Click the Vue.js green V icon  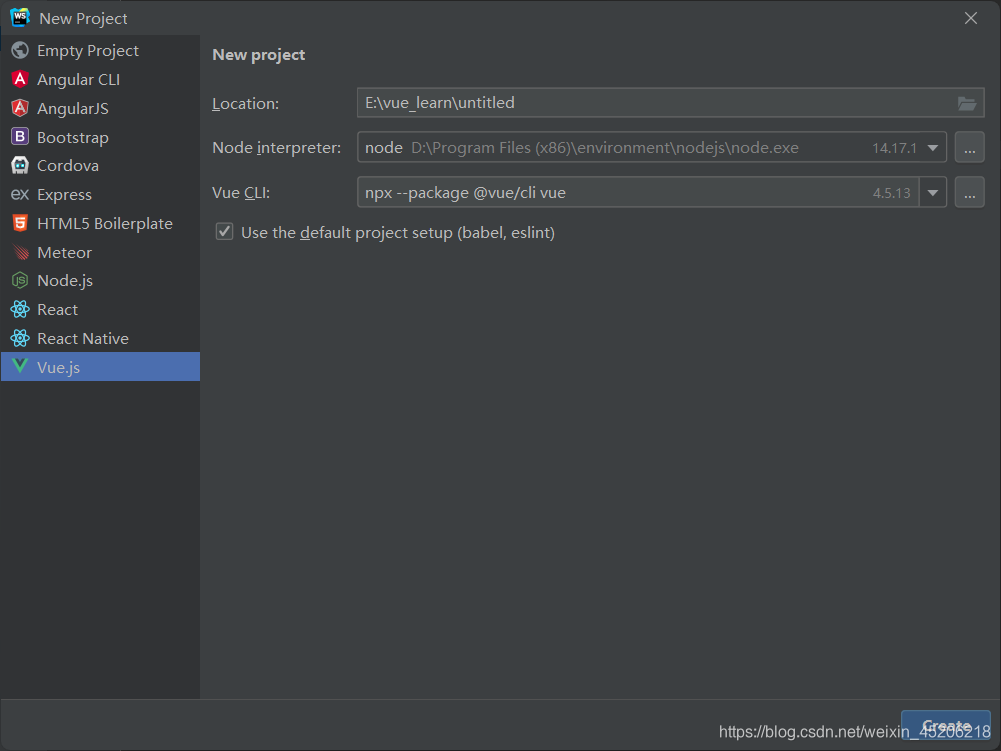click(x=20, y=366)
